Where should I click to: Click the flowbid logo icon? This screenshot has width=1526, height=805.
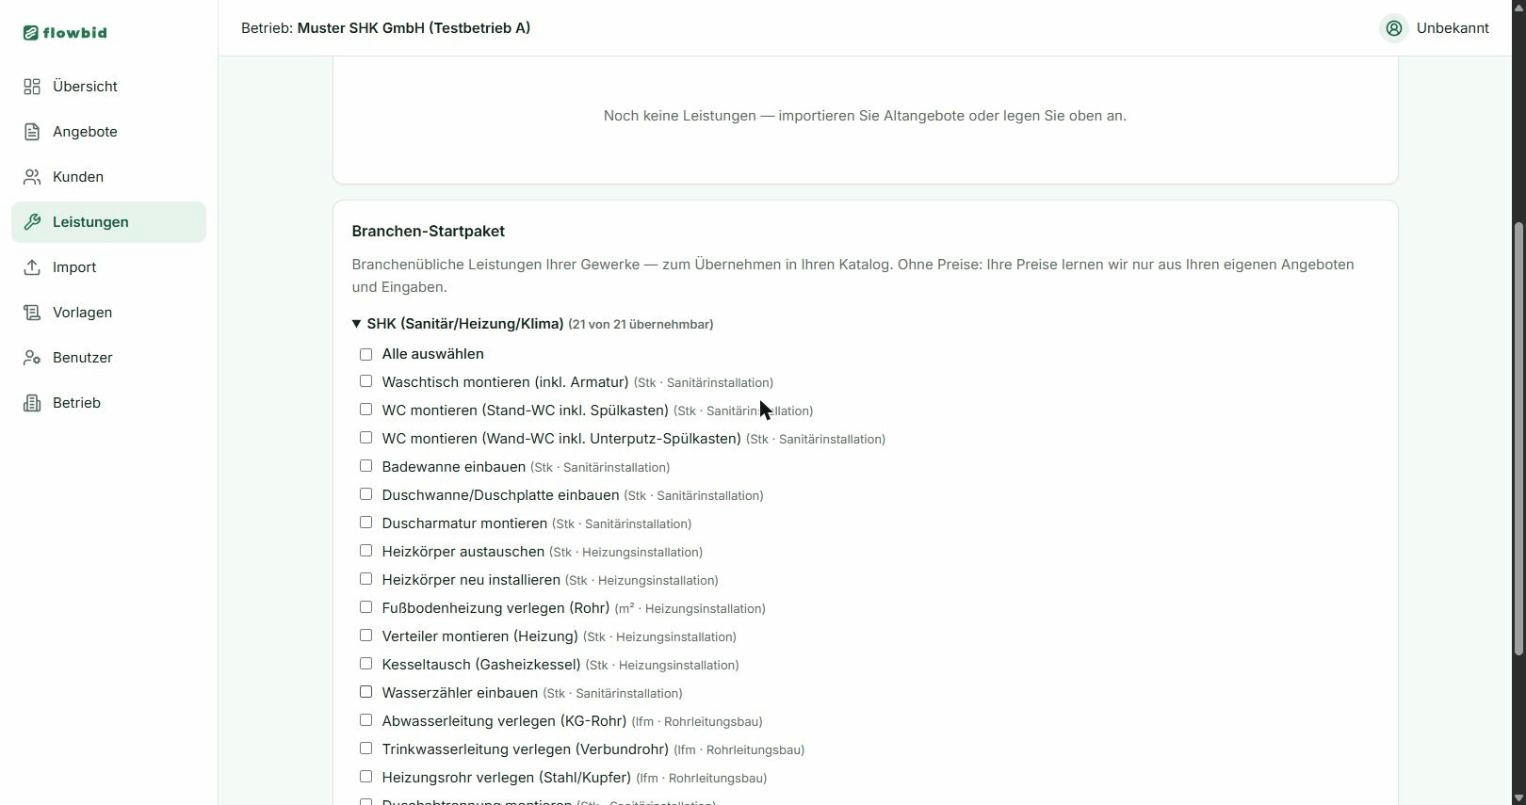pos(31,33)
